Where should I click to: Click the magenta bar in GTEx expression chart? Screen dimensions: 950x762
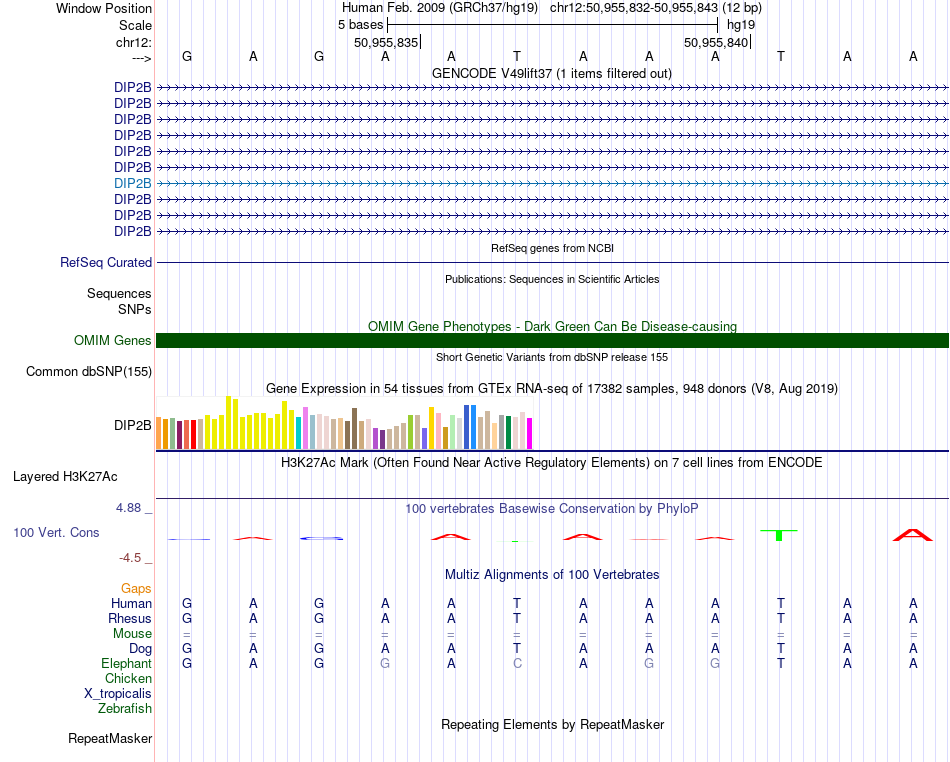(530, 434)
